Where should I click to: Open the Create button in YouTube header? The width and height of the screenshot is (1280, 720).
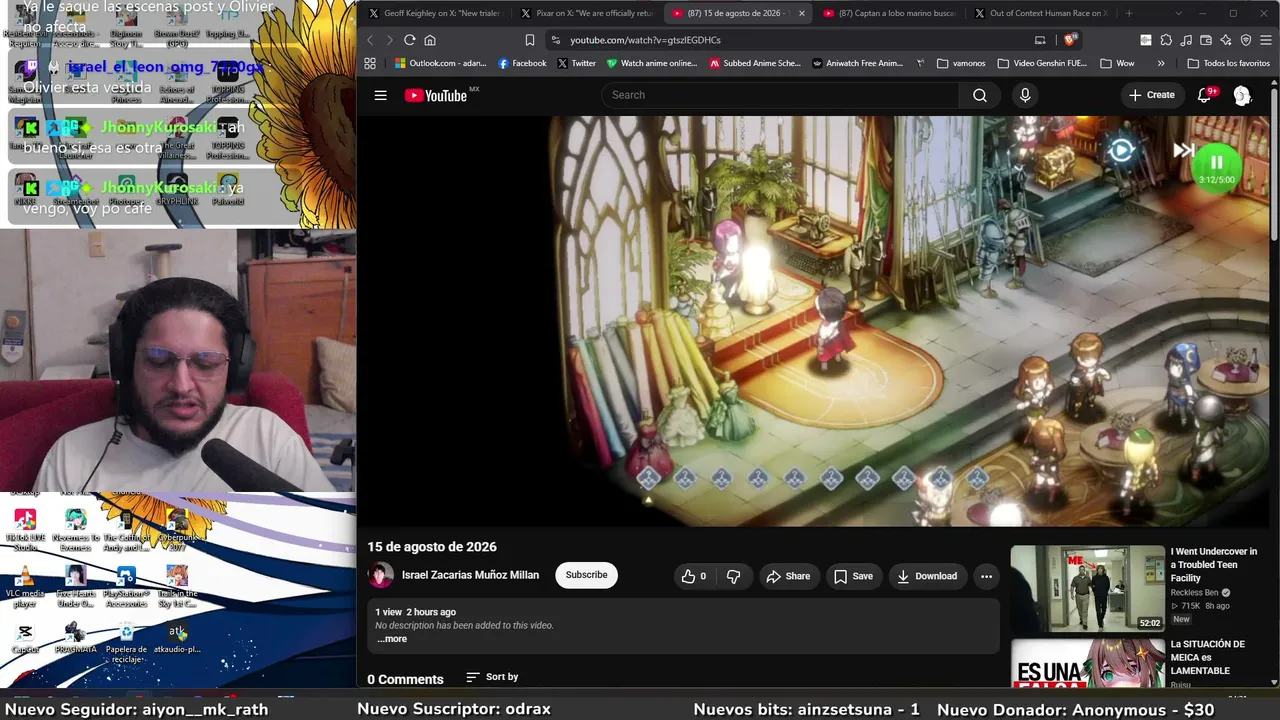pos(1152,95)
